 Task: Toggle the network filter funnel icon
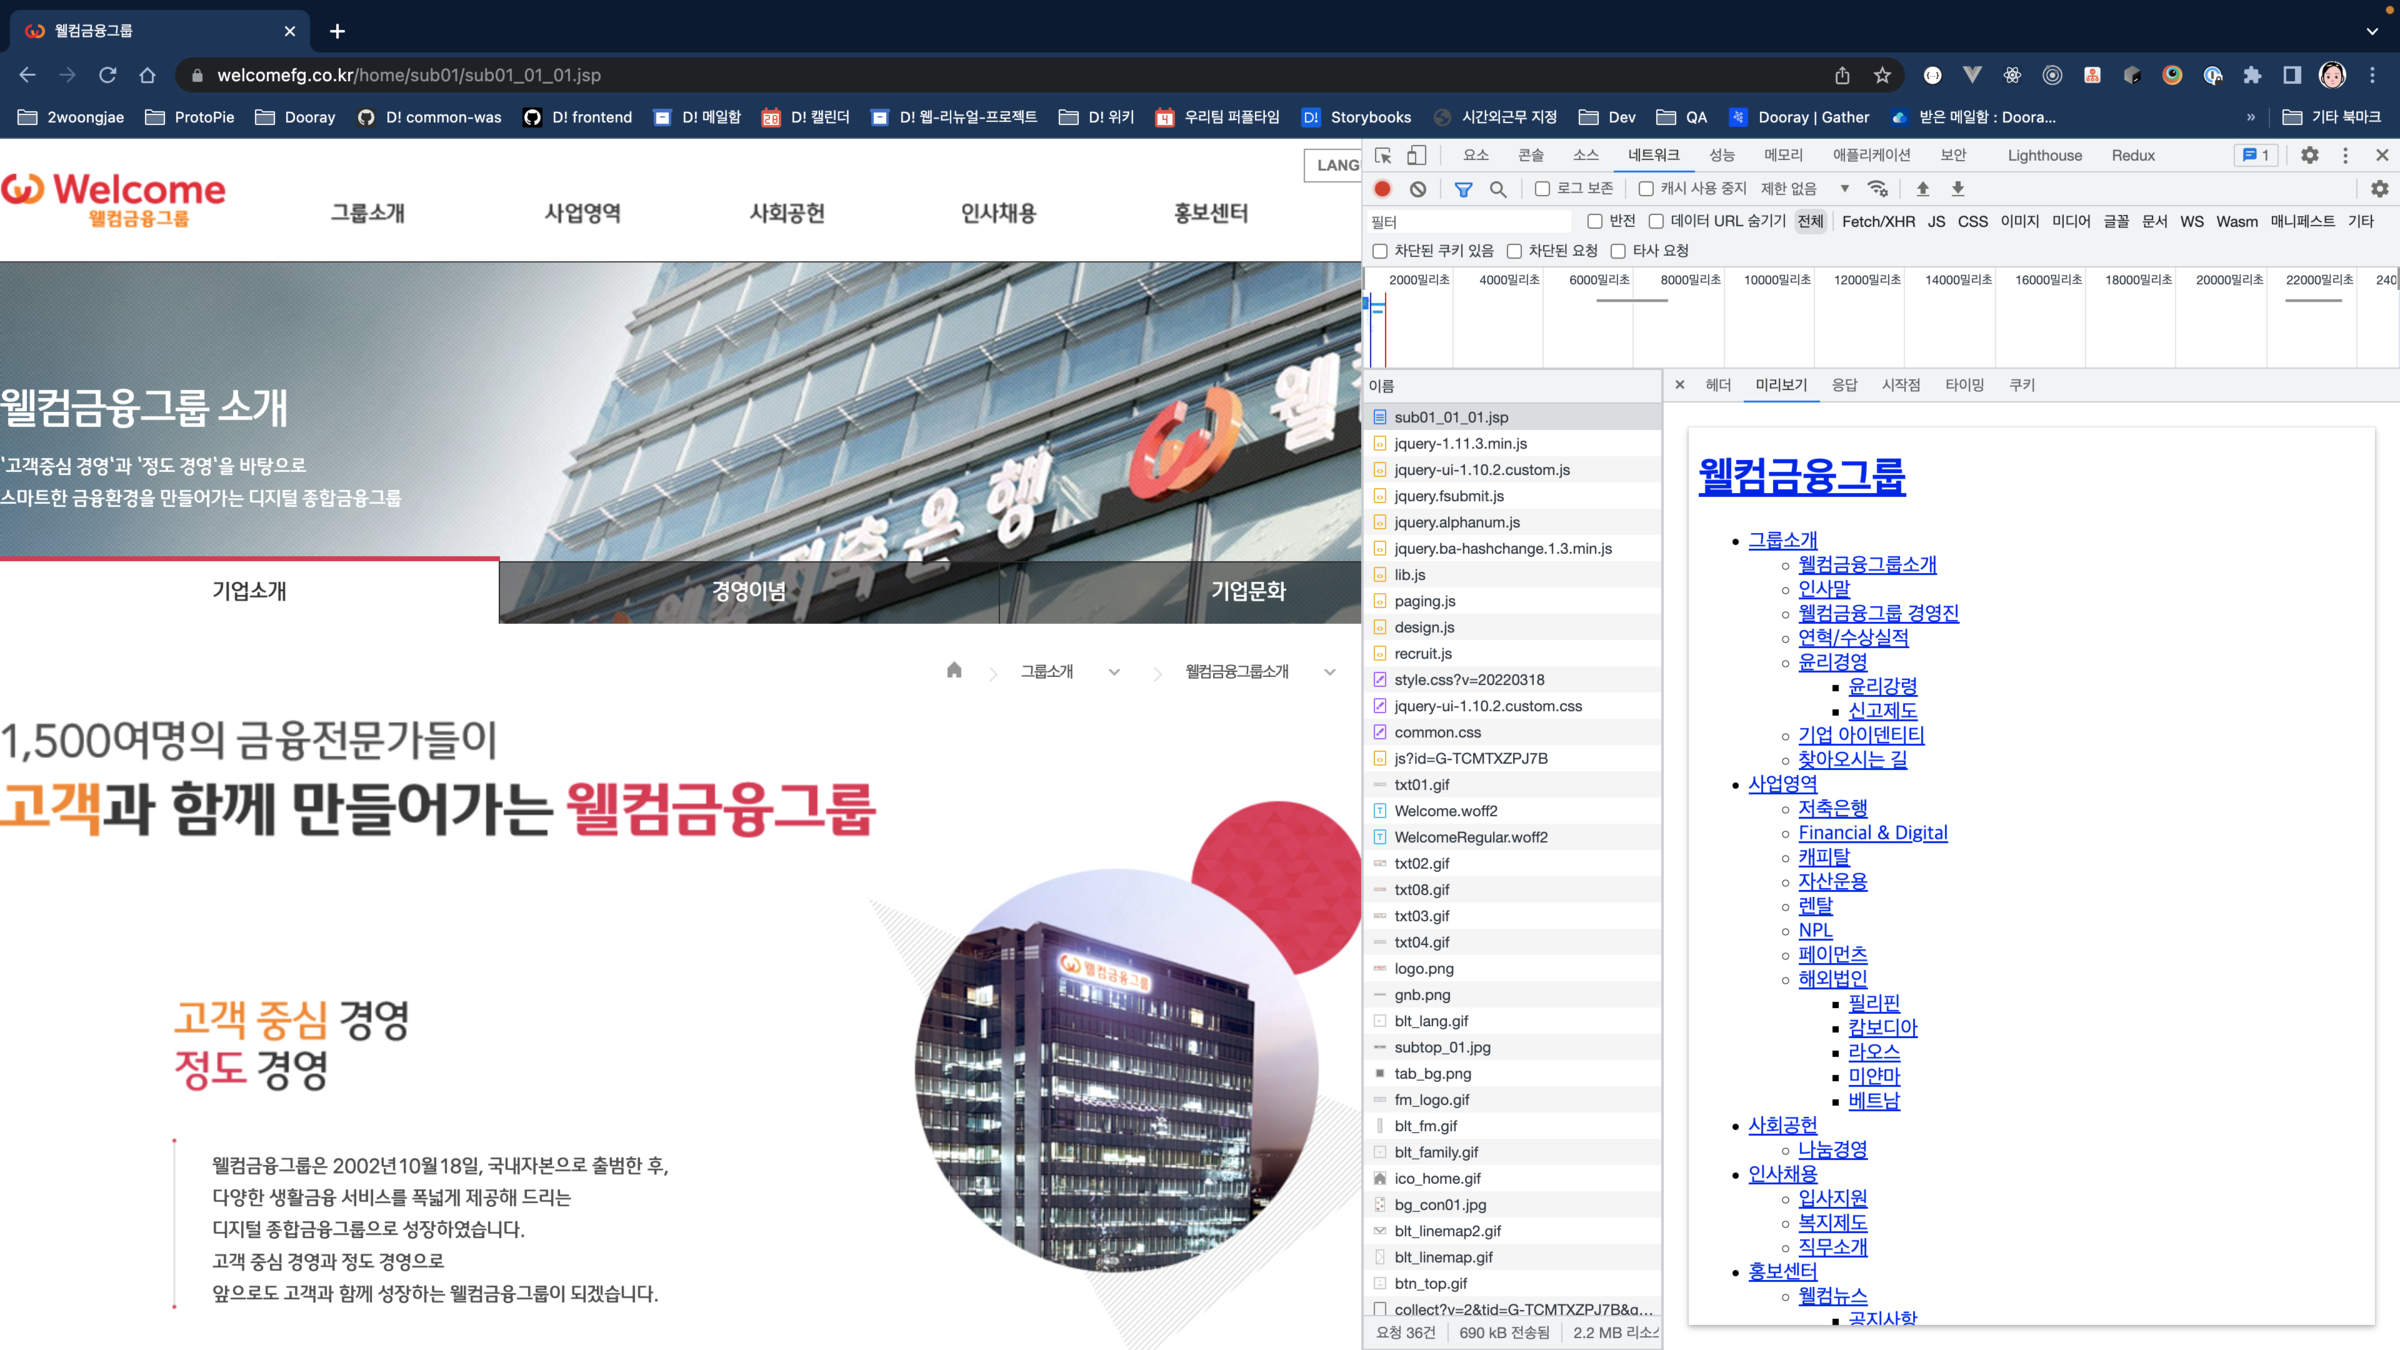[x=1463, y=189]
